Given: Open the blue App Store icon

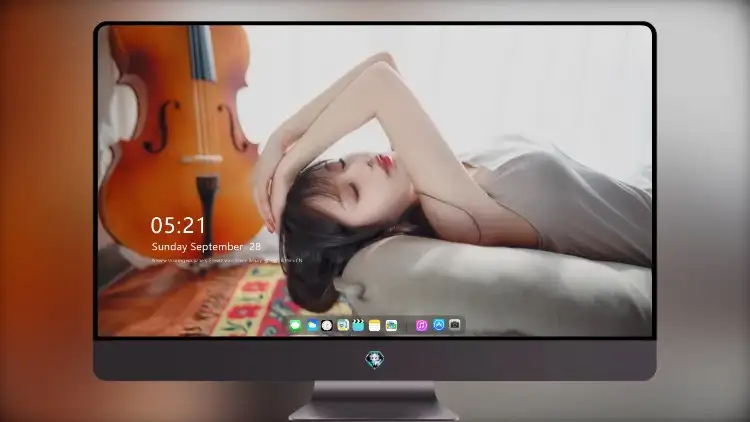Looking at the screenshot, I should [x=439, y=325].
